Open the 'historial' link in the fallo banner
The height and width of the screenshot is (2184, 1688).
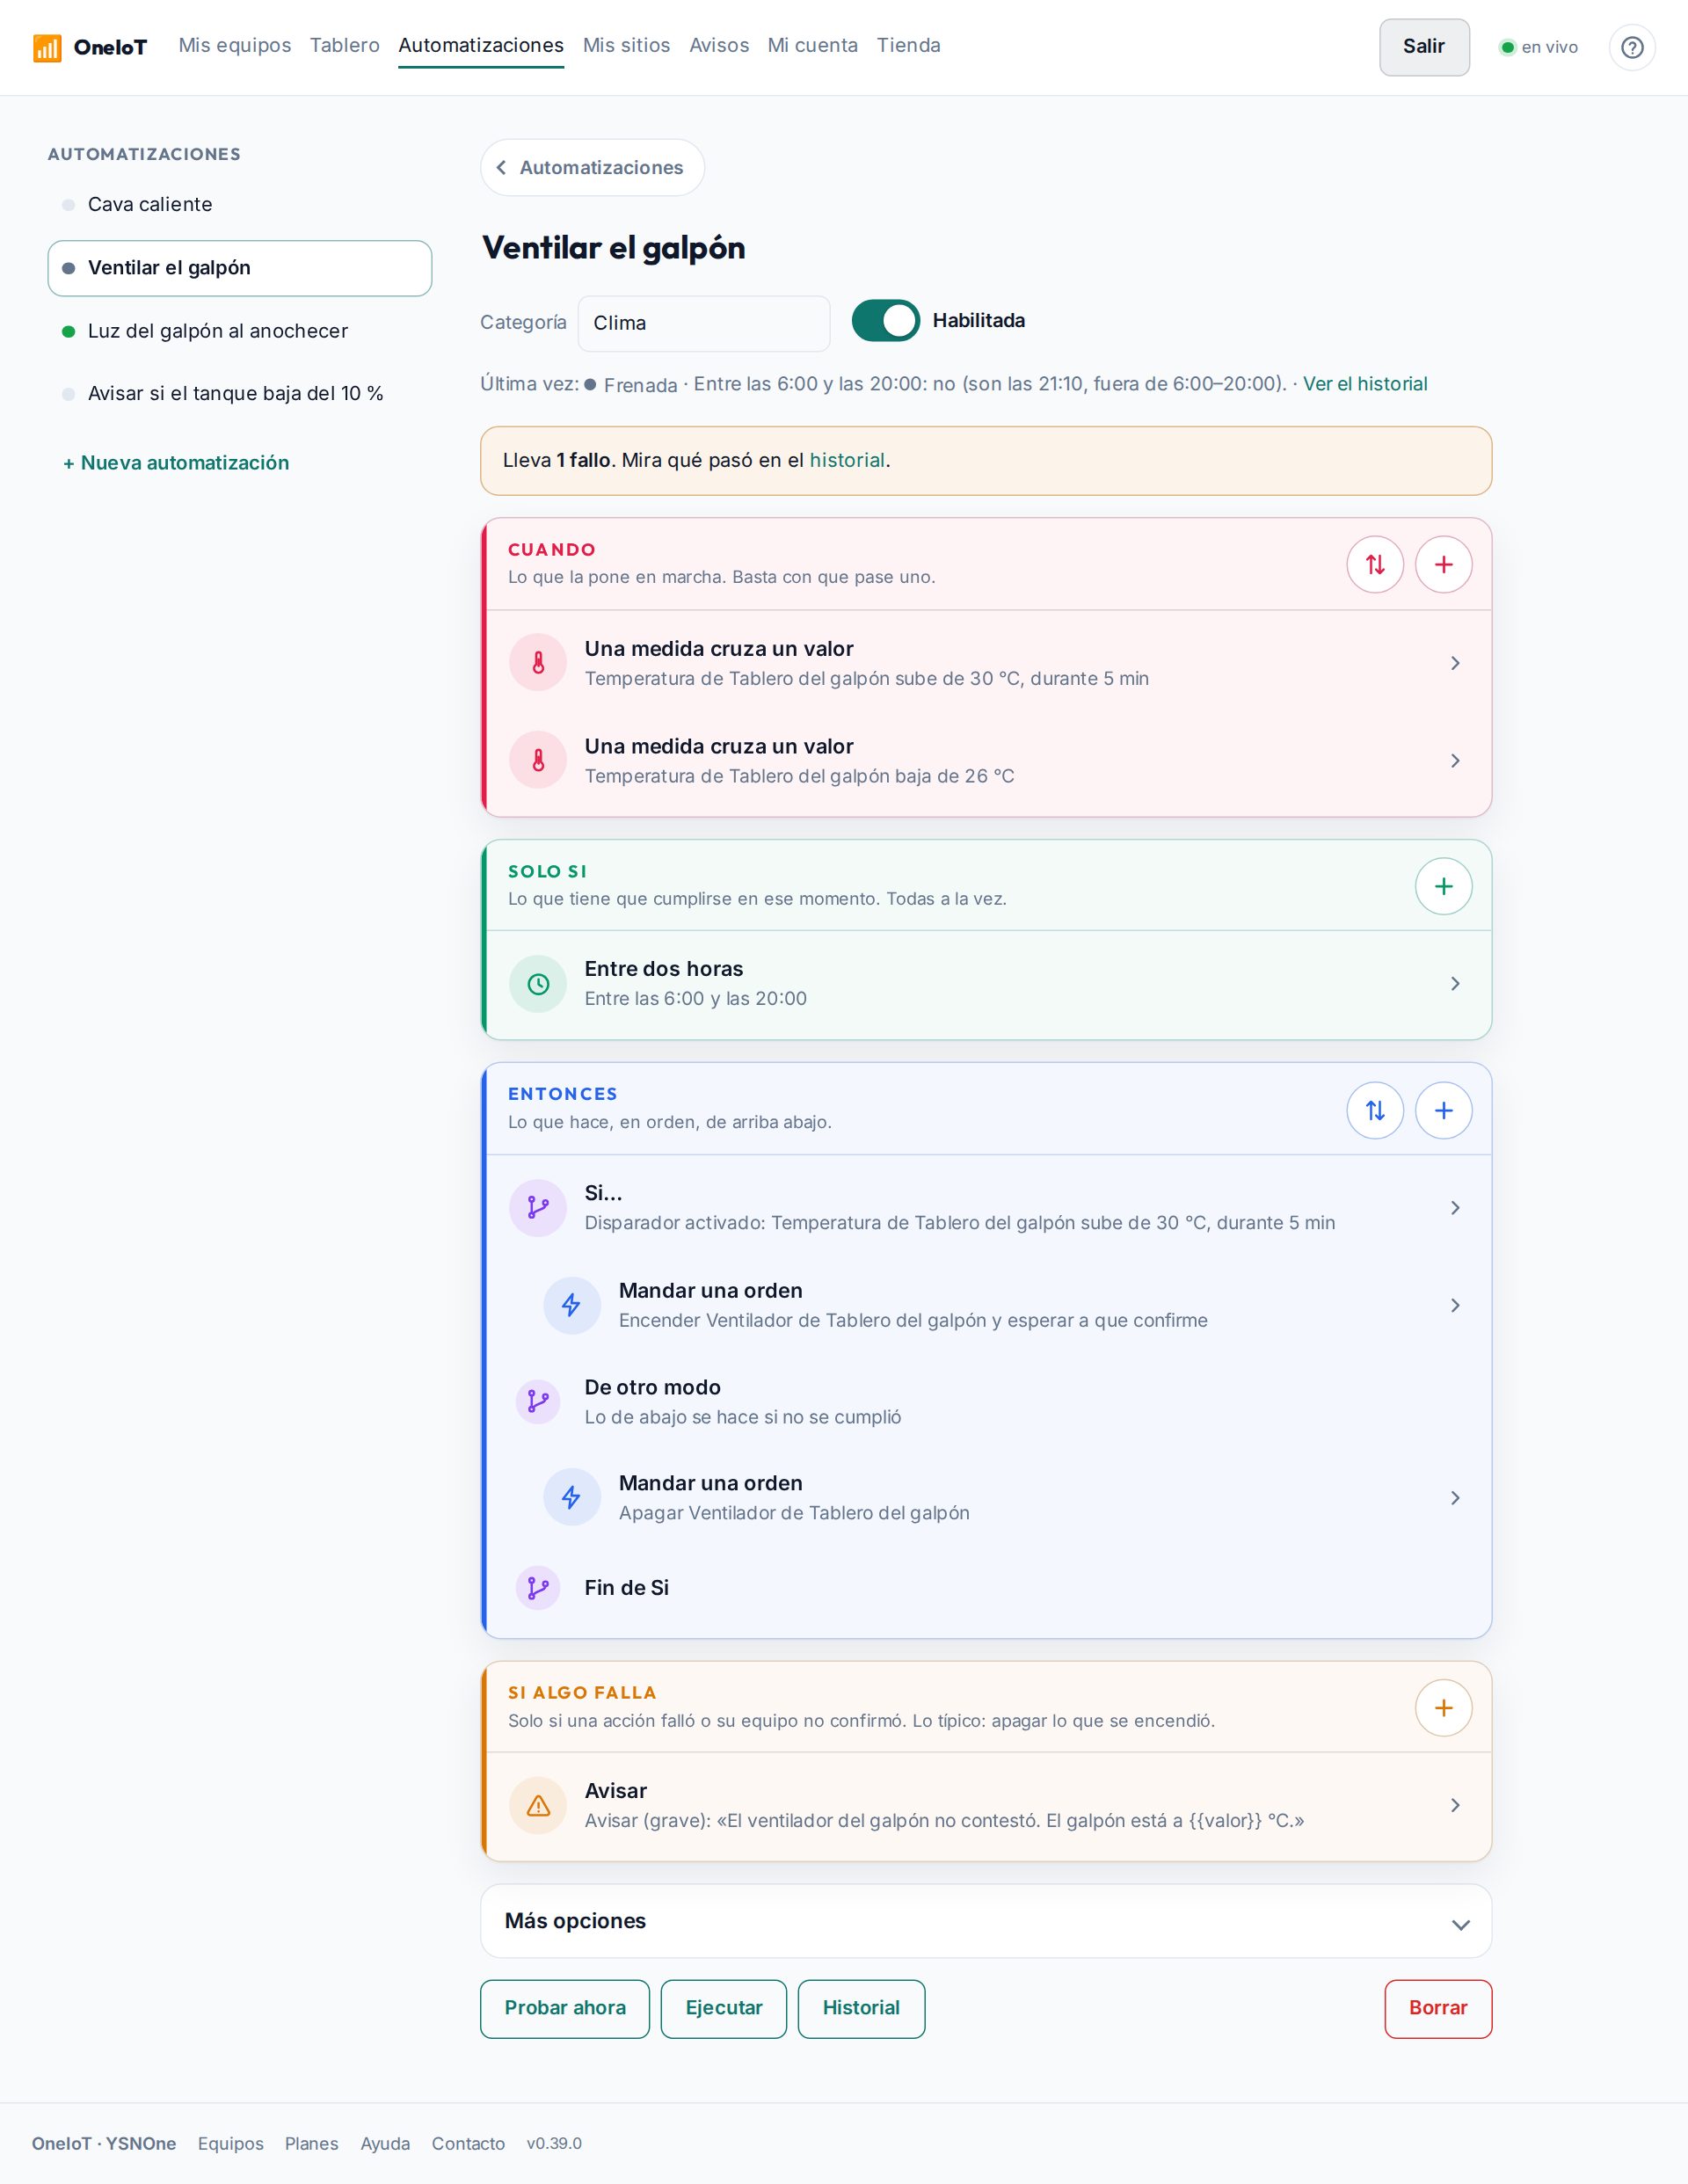click(847, 460)
